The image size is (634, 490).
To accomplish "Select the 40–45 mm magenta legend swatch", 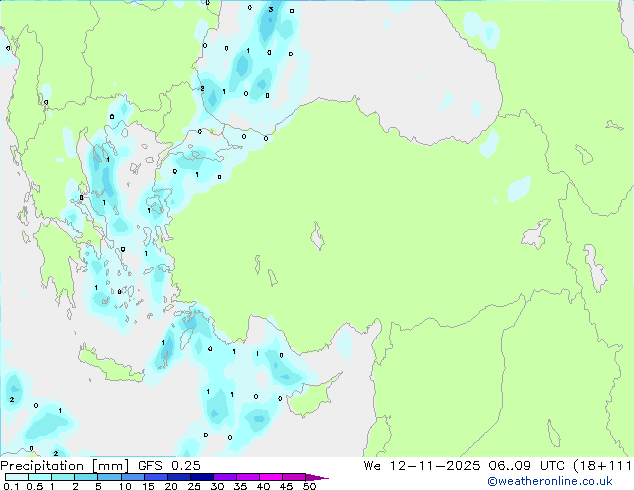I will [x=271, y=477].
